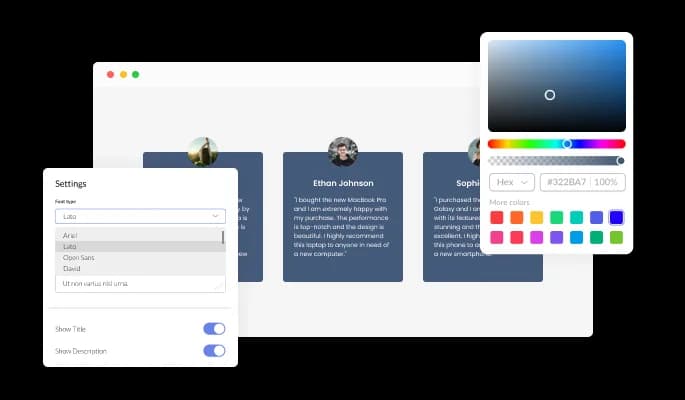Viewport: 685px width, 400px height.
Task: Choose Open Sans from the font list
Action: pyautogui.click(x=139, y=258)
